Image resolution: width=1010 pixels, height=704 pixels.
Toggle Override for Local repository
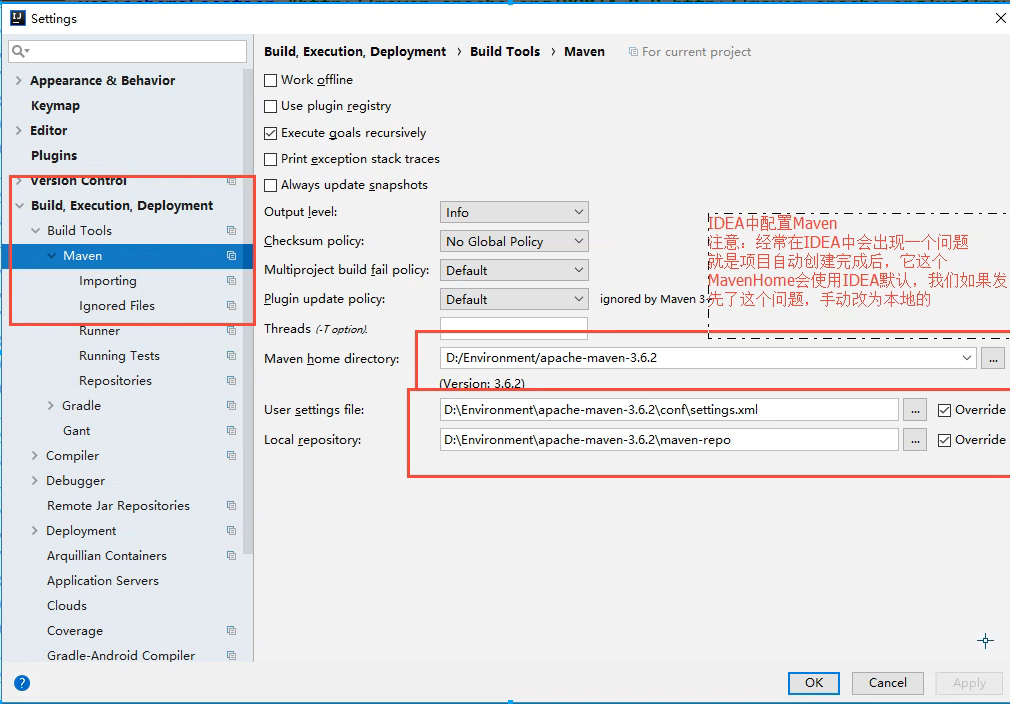pyautogui.click(x=944, y=441)
